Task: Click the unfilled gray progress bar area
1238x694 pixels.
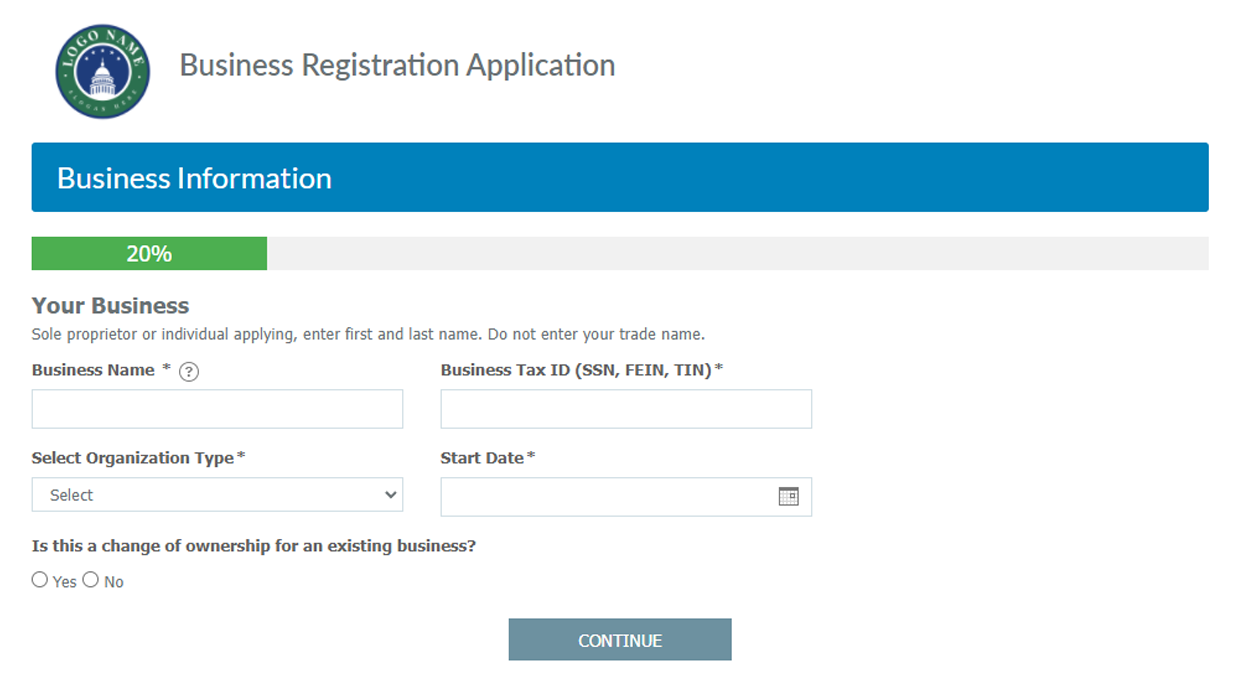Action: click(737, 254)
